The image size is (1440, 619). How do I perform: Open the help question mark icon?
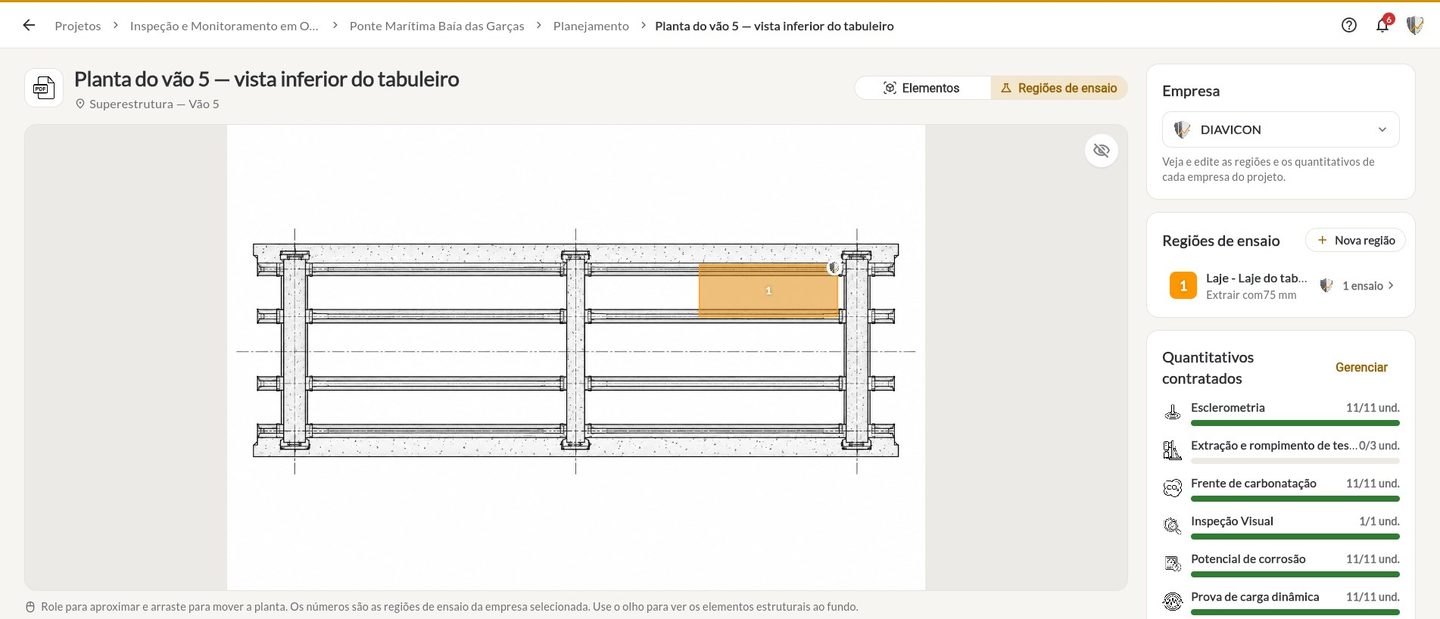[x=1349, y=25]
